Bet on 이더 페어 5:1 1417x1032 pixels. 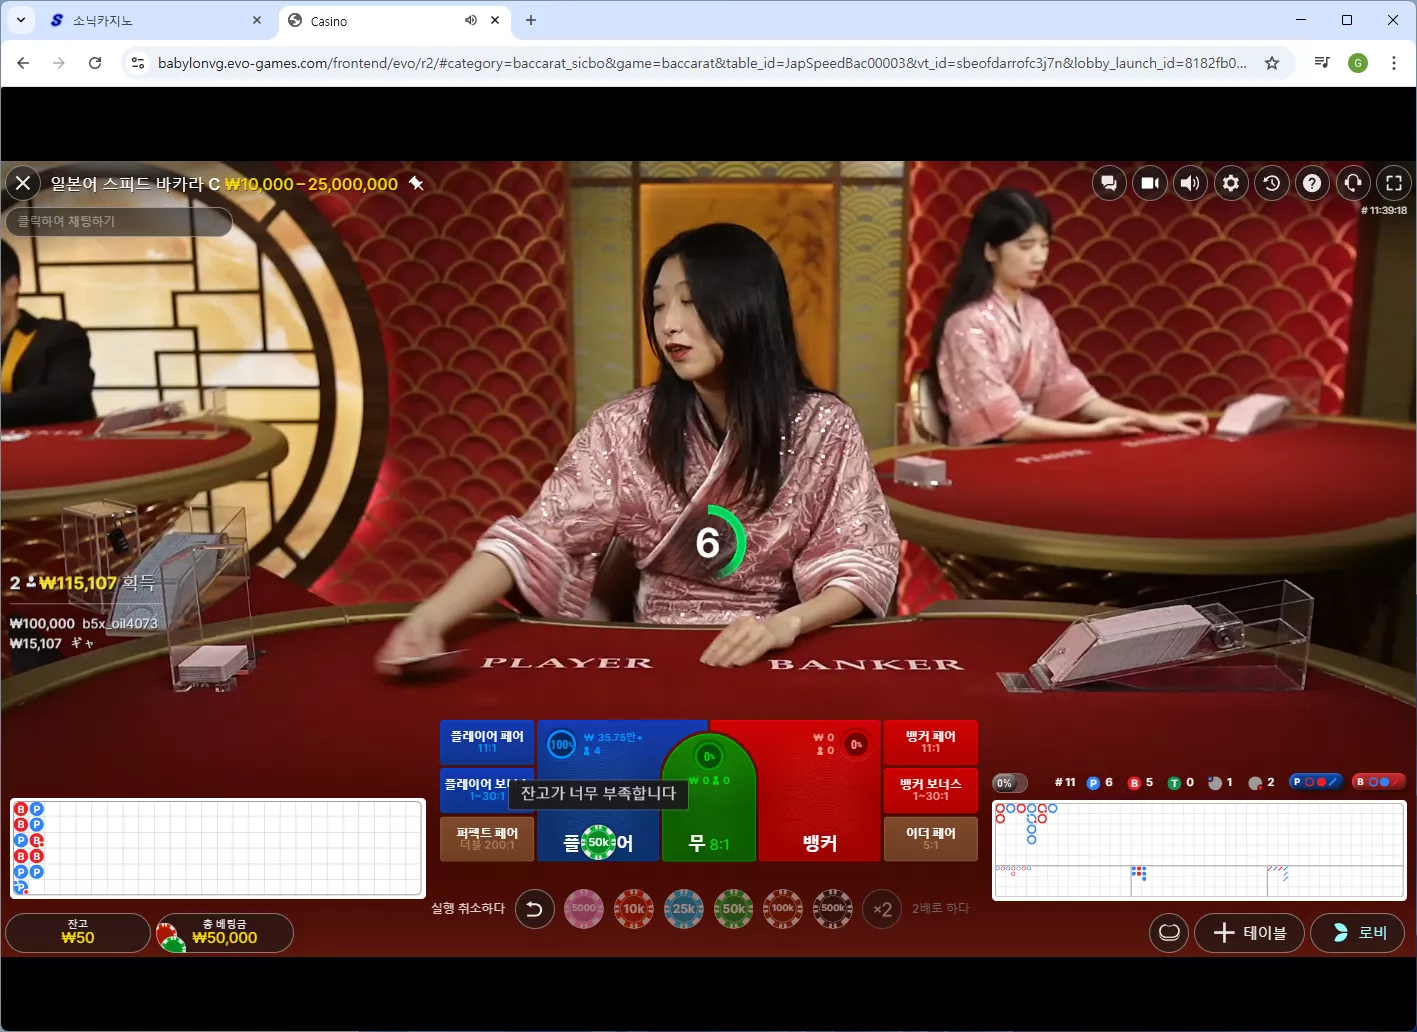coord(931,838)
